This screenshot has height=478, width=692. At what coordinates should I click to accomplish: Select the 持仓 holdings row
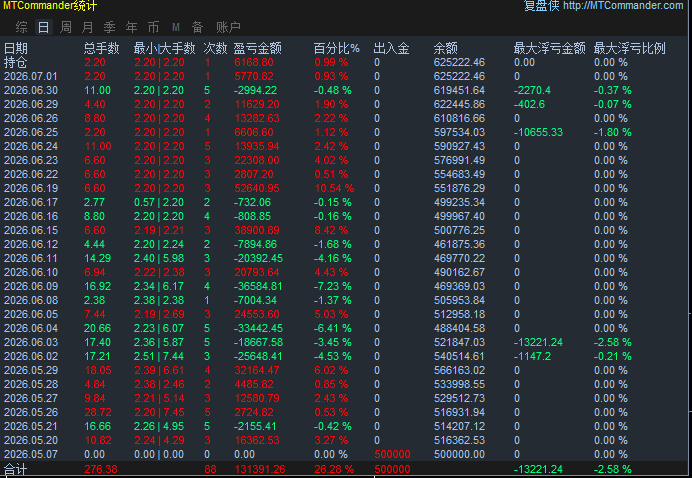[344, 62]
